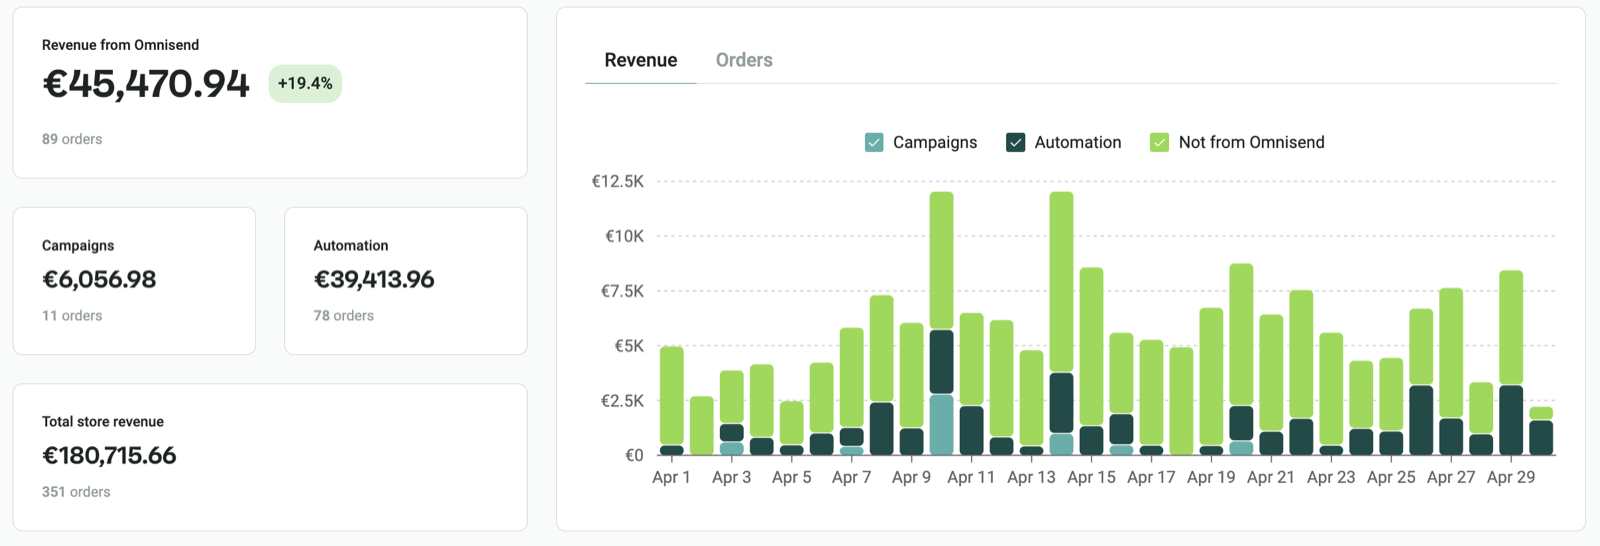Click the Total store revenue label
Screen dimensions: 1600x546
point(103,421)
